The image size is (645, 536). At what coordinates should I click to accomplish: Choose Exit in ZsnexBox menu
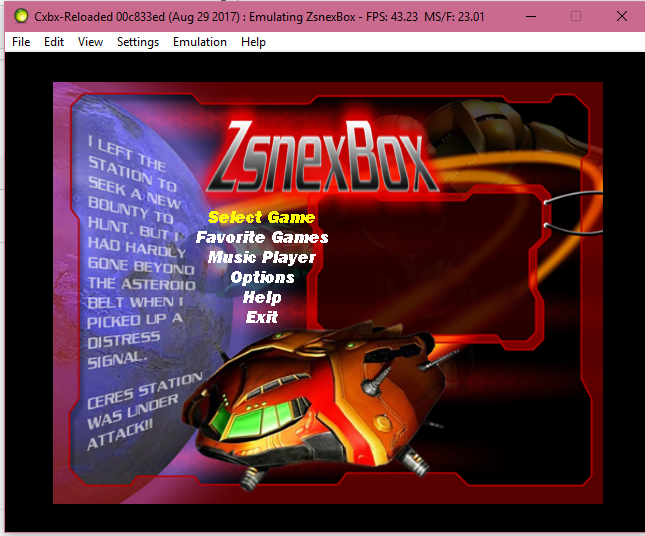[262, 317]
